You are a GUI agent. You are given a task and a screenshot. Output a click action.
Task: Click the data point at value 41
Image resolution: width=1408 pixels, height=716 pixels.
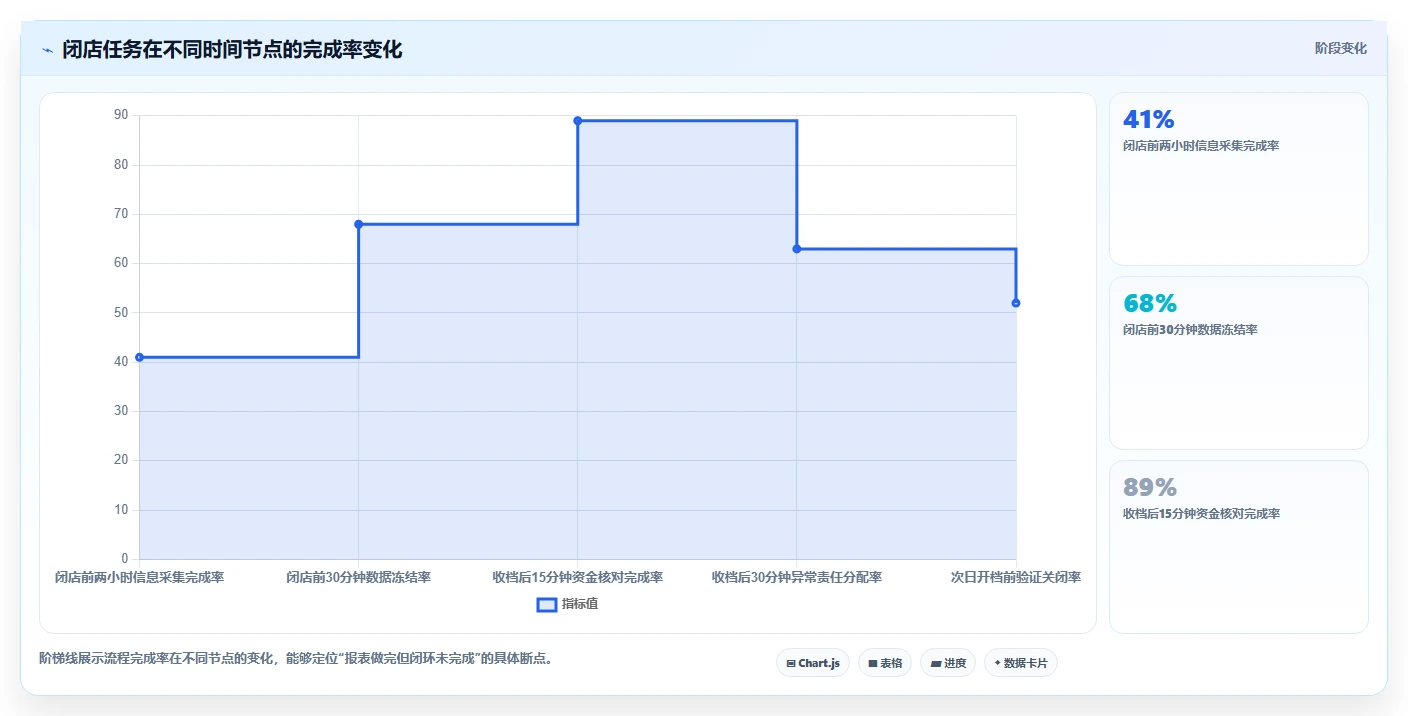coord(139,357)
